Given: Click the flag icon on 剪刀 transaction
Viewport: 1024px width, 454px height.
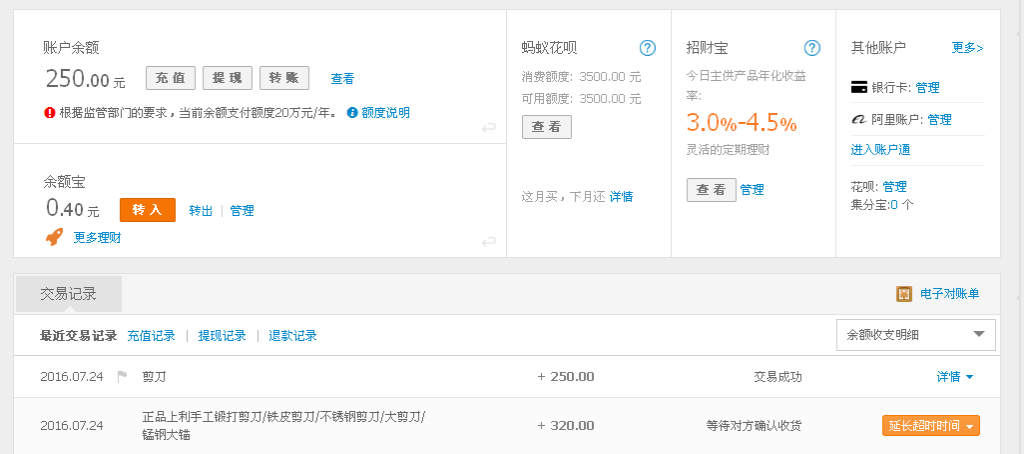Looking at the screenshot, I should point(122,377).
